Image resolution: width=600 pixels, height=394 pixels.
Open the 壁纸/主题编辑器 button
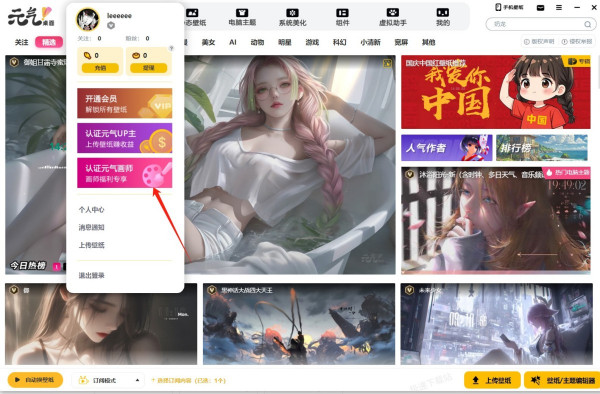pos(562,380)
